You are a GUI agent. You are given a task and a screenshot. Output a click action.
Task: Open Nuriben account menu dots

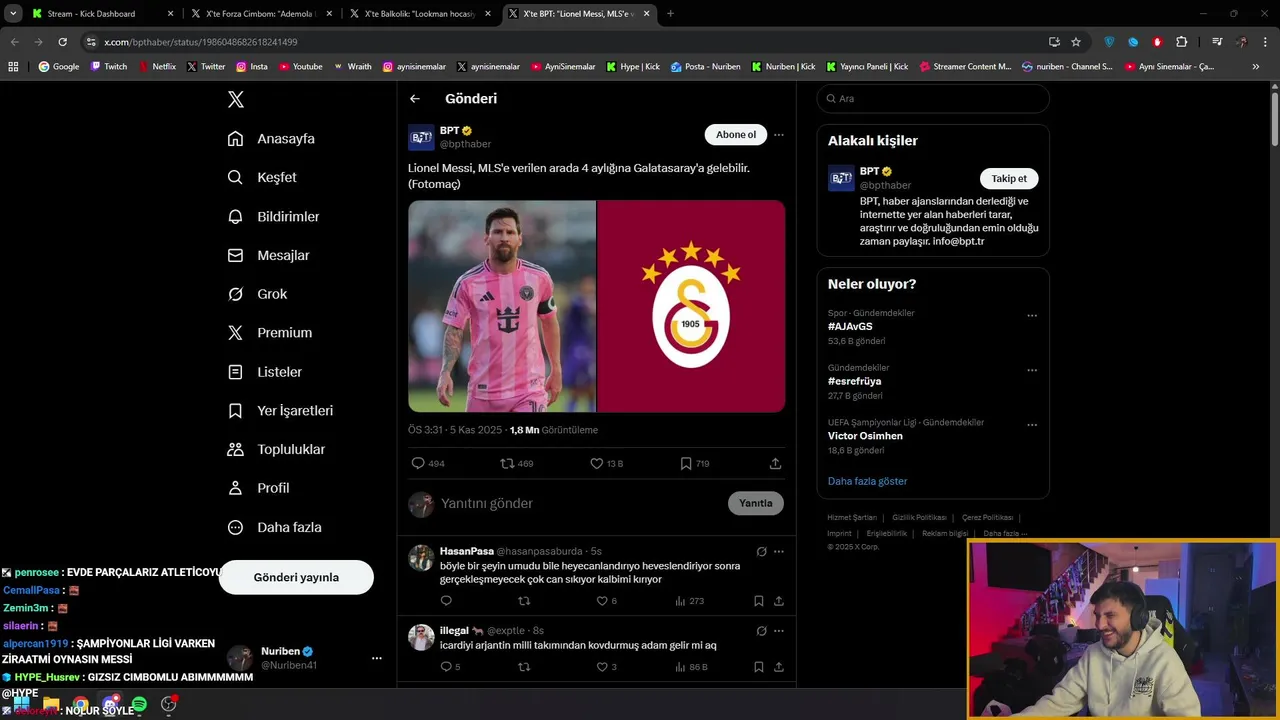(x=376, y=658)
